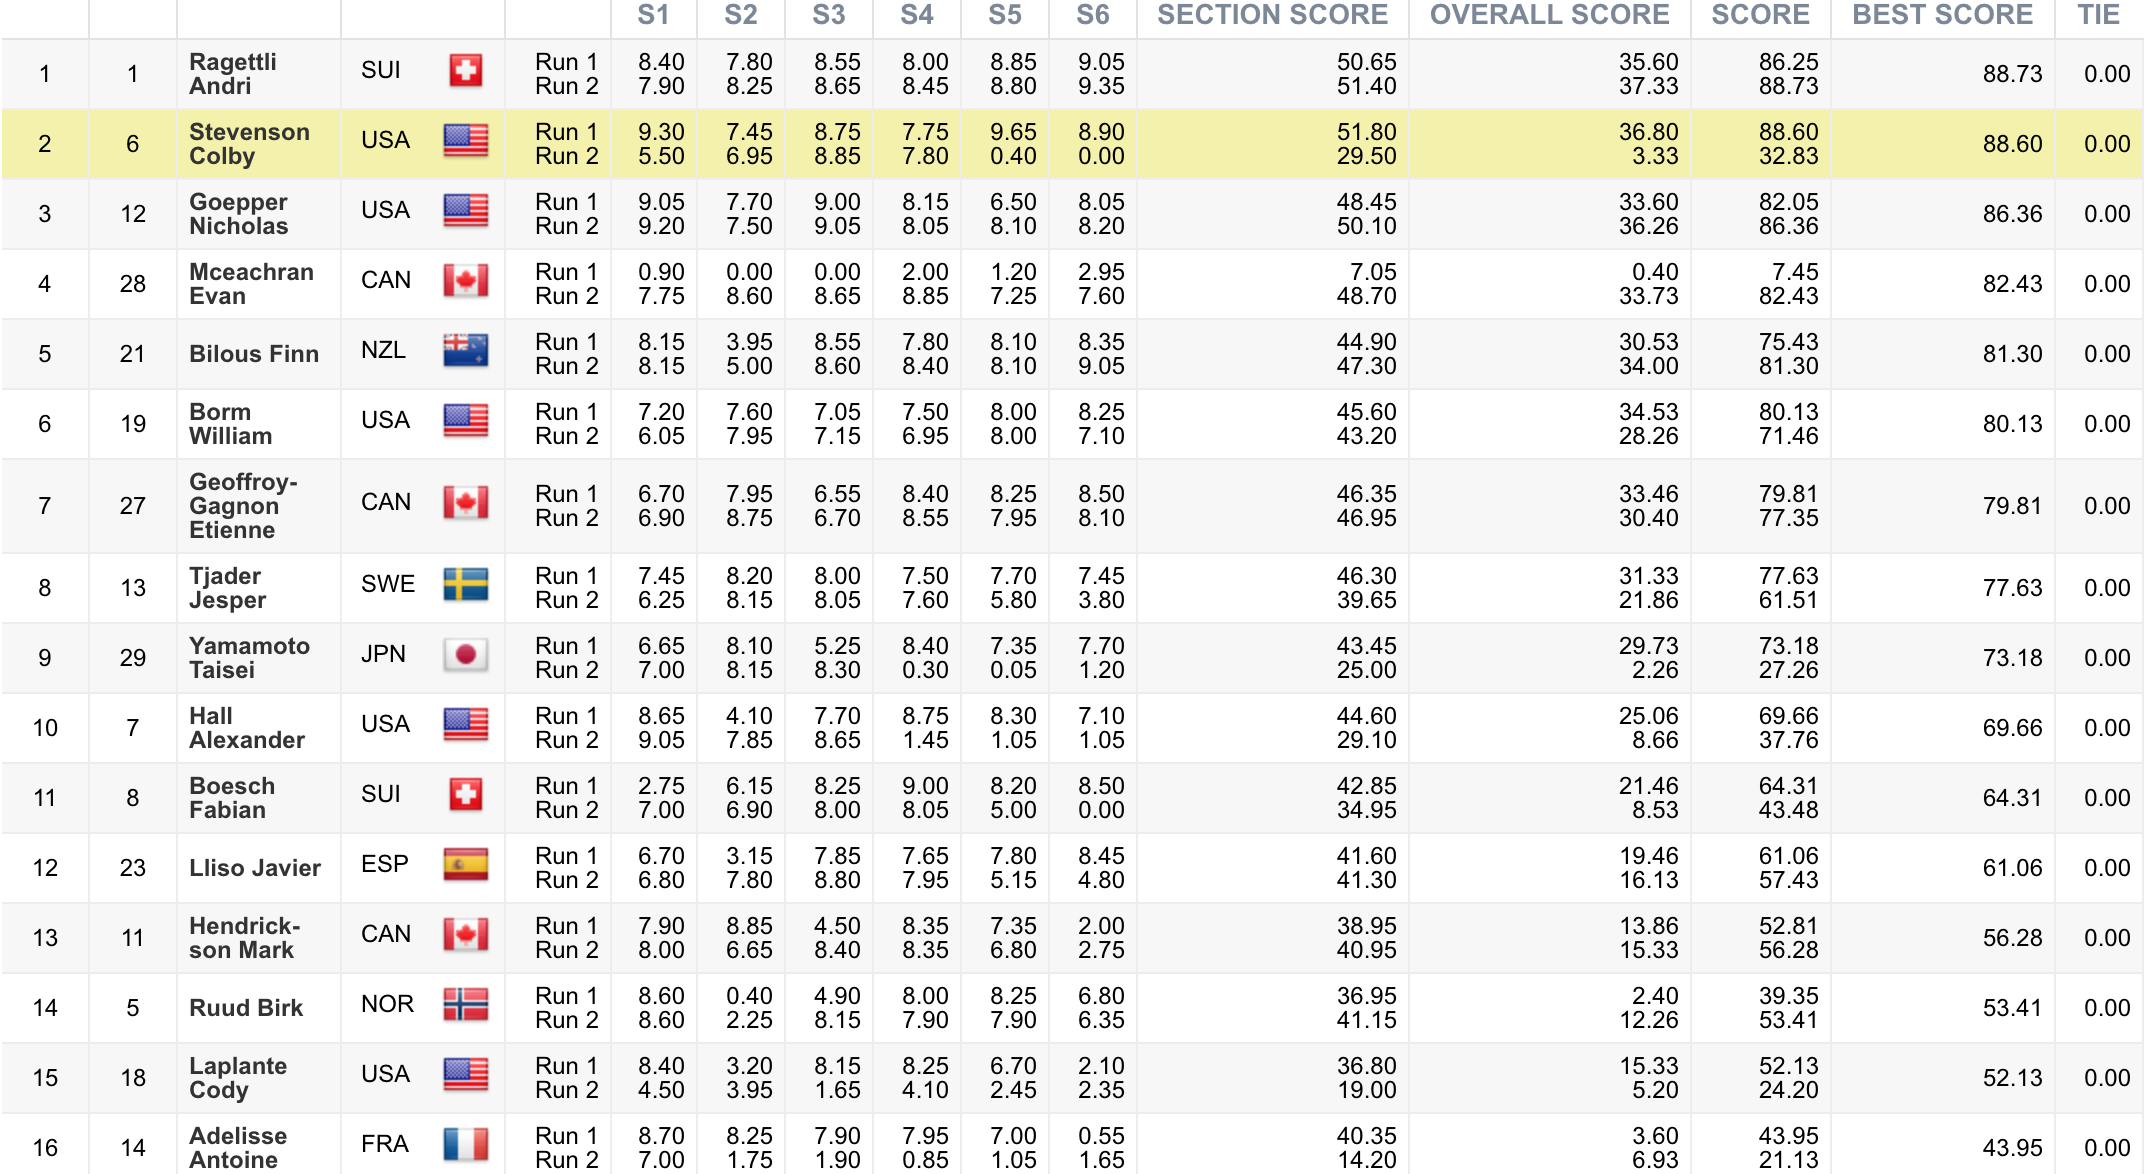Click the Canadian flag beside Mceachran Evan
Image resolution: width=2144 pixels, height=1174 pixels.
click(465, 281)
